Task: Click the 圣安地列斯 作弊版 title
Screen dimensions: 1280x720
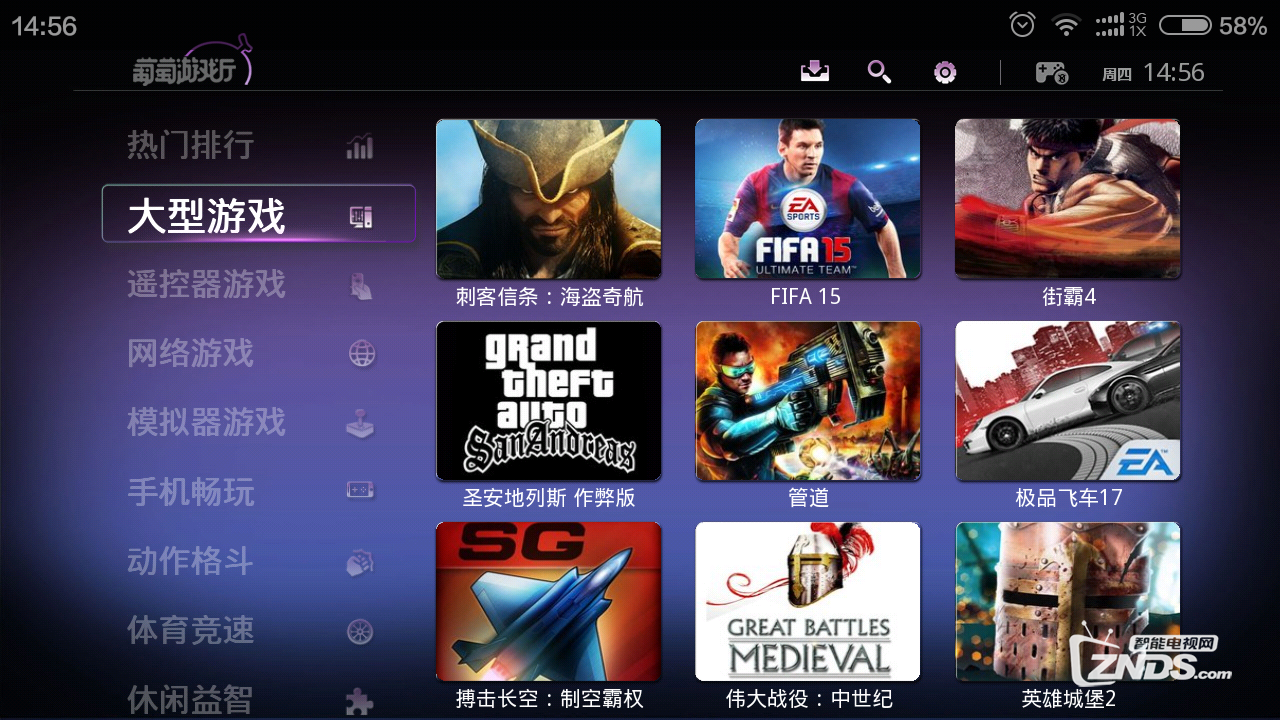Action: (549, 498)
